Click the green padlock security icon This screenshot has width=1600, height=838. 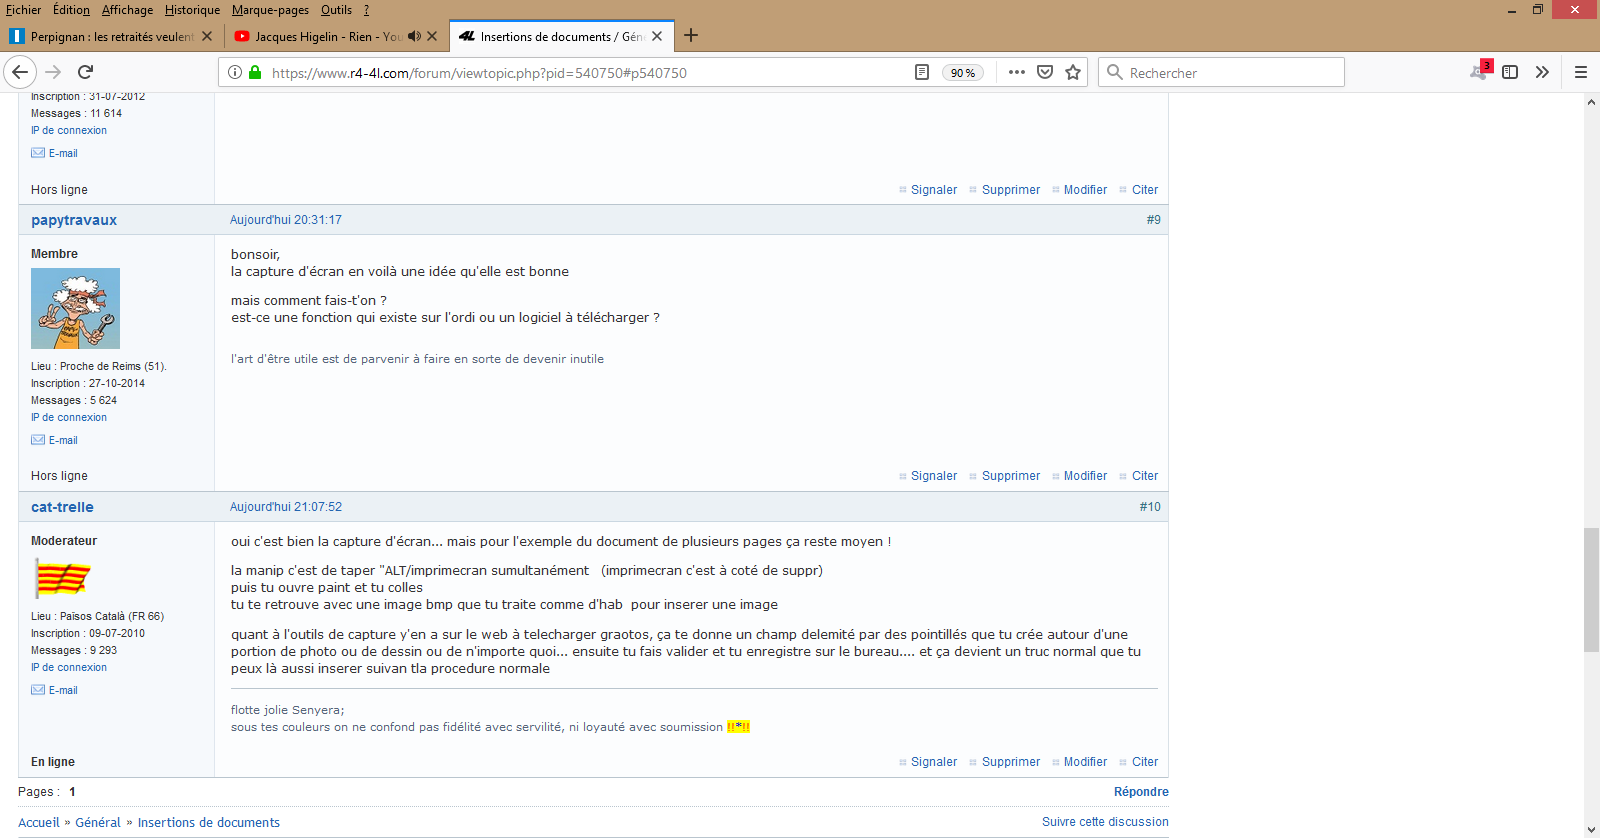click(x=255, y=72)
